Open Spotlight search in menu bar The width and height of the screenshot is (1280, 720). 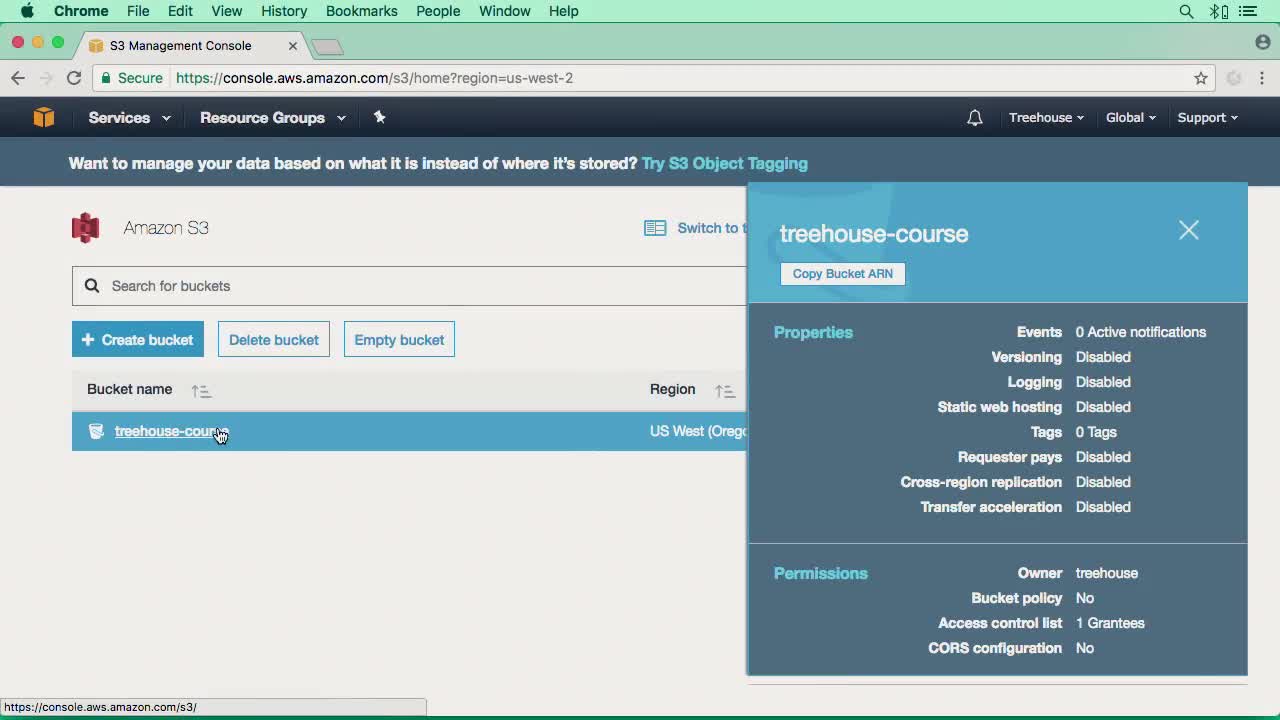(1186, 11)
